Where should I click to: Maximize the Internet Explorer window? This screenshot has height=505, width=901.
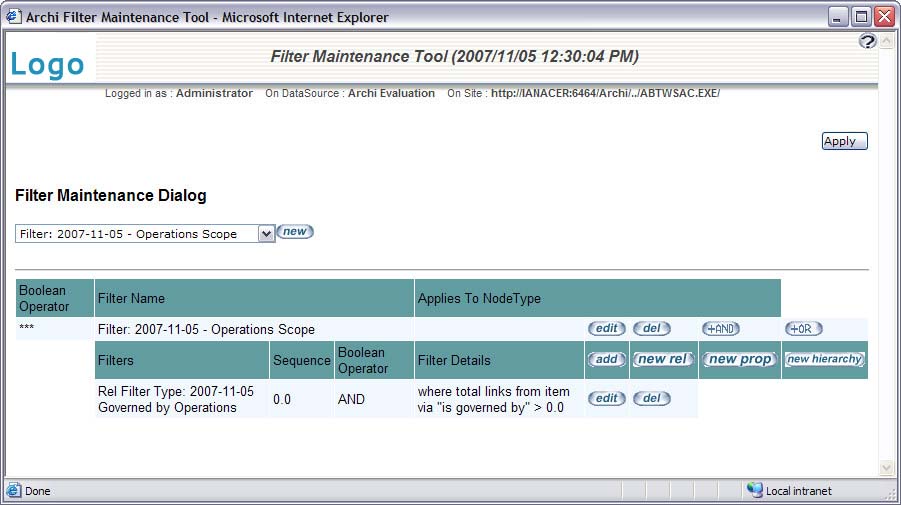click(x=861, y=17)
